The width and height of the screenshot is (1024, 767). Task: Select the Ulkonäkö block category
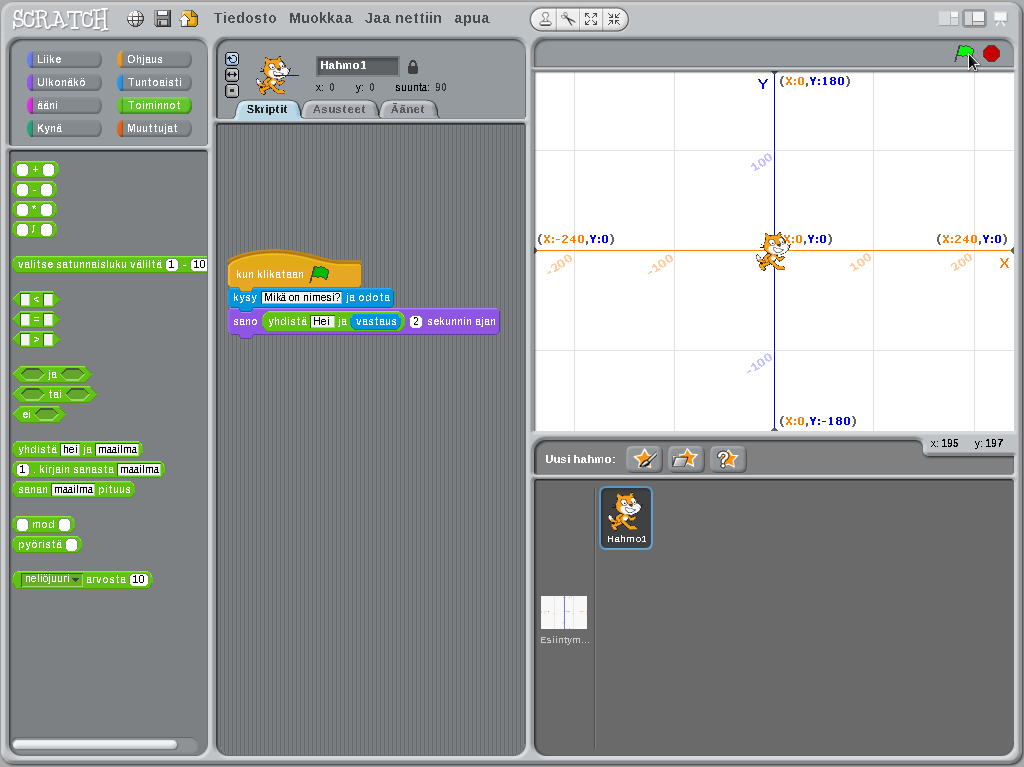[64, 82]
